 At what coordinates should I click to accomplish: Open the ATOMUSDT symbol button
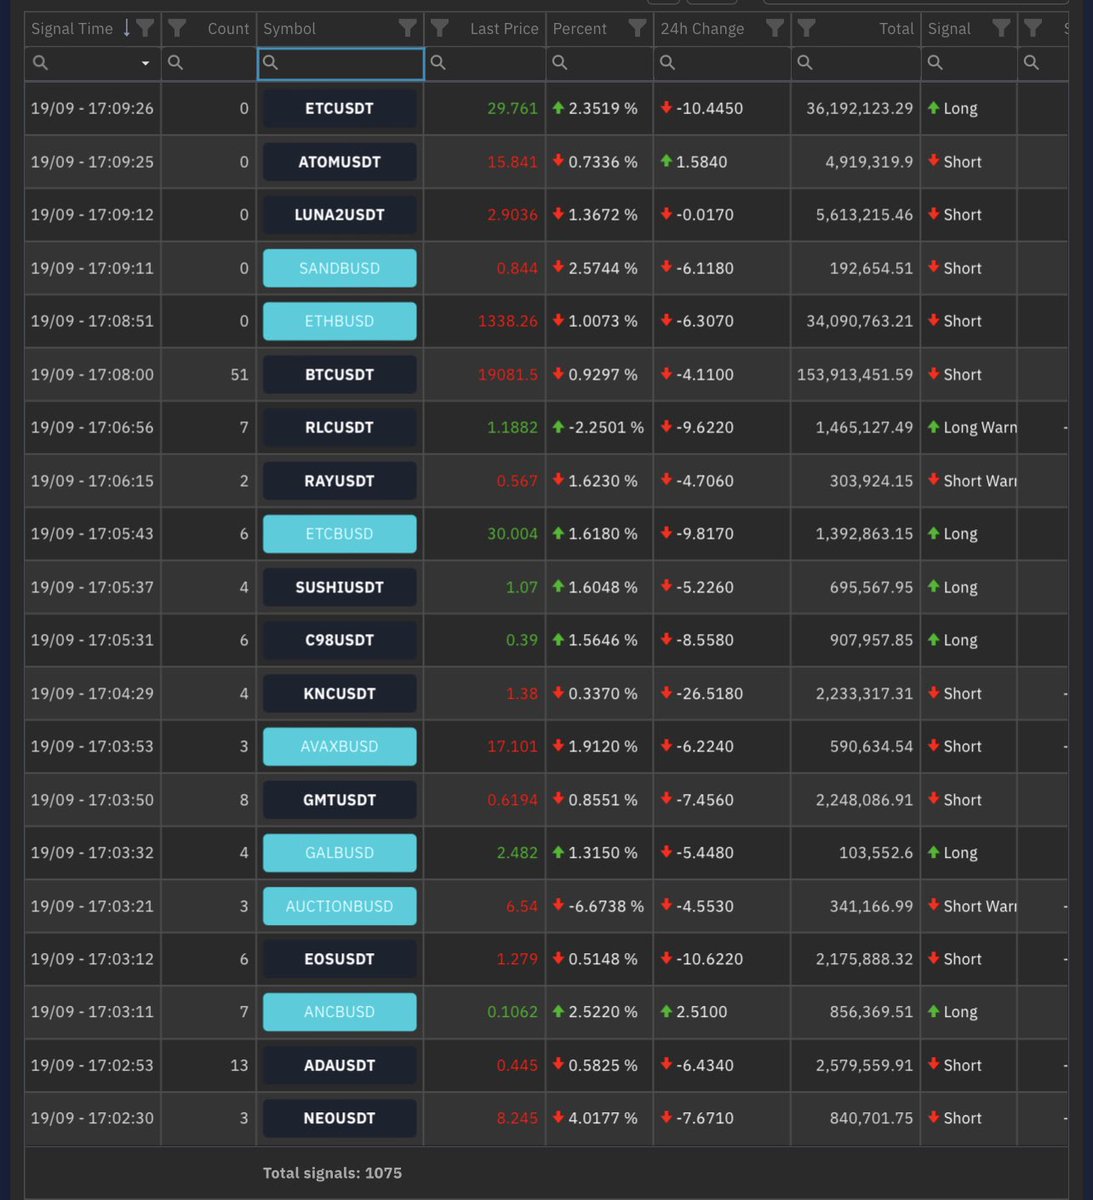coord(339,162)
